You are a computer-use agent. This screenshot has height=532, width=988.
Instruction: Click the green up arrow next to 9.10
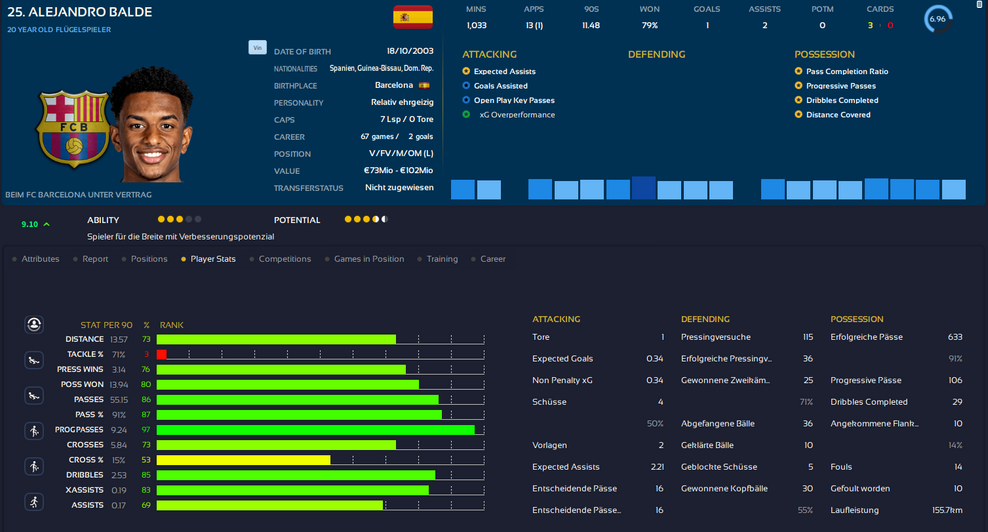[47, 224]
